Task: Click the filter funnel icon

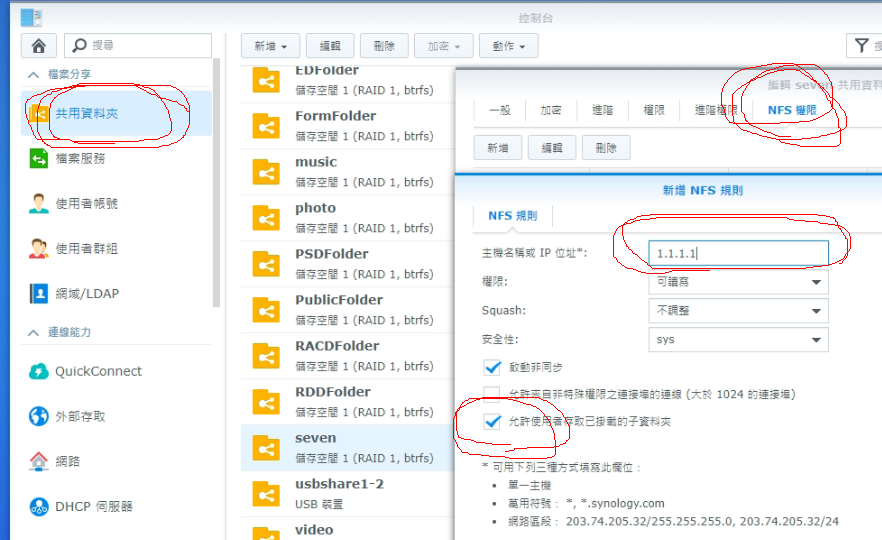Action: (861, 46)
